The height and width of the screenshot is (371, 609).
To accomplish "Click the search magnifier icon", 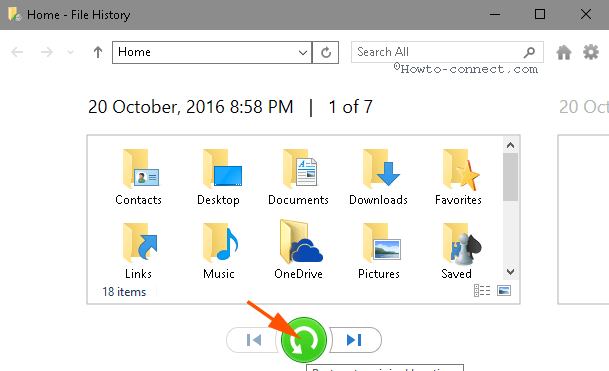I will pyautogui.click(x=530, y=52).
